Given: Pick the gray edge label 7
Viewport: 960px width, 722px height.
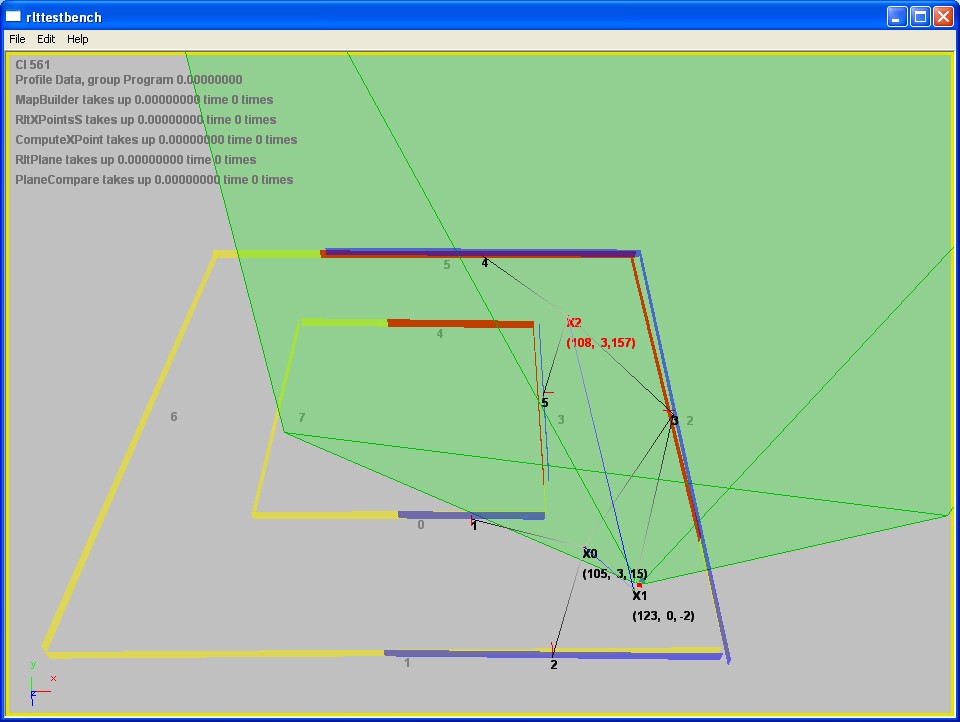Looking at the screenshot, I should pos(302,418).
